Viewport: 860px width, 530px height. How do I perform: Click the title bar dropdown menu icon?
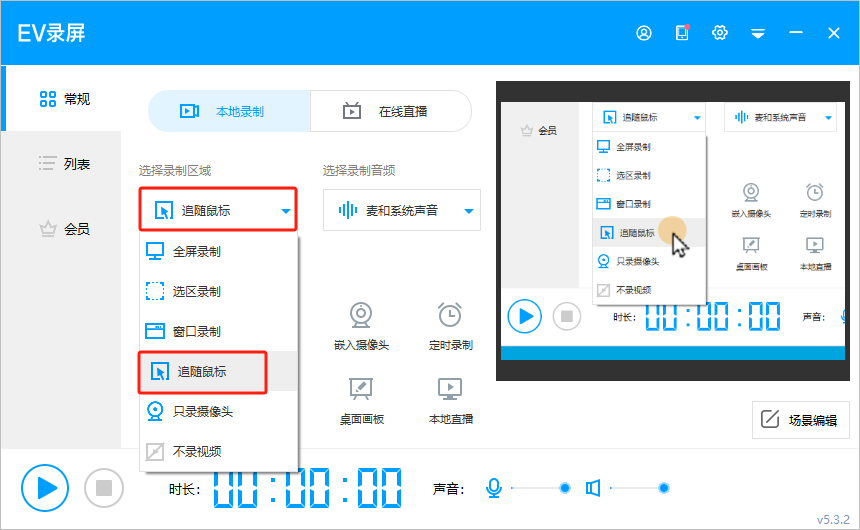(x=758, y=34)
